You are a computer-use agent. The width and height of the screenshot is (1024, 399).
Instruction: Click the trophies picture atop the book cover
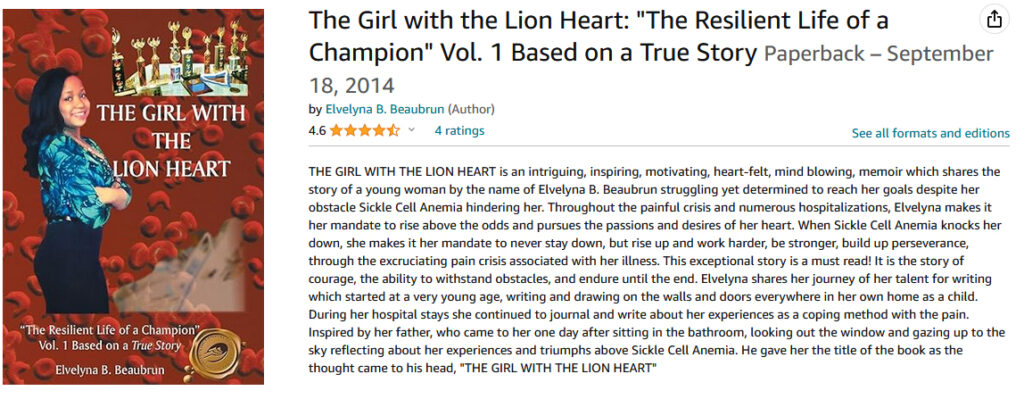point(180,59)
